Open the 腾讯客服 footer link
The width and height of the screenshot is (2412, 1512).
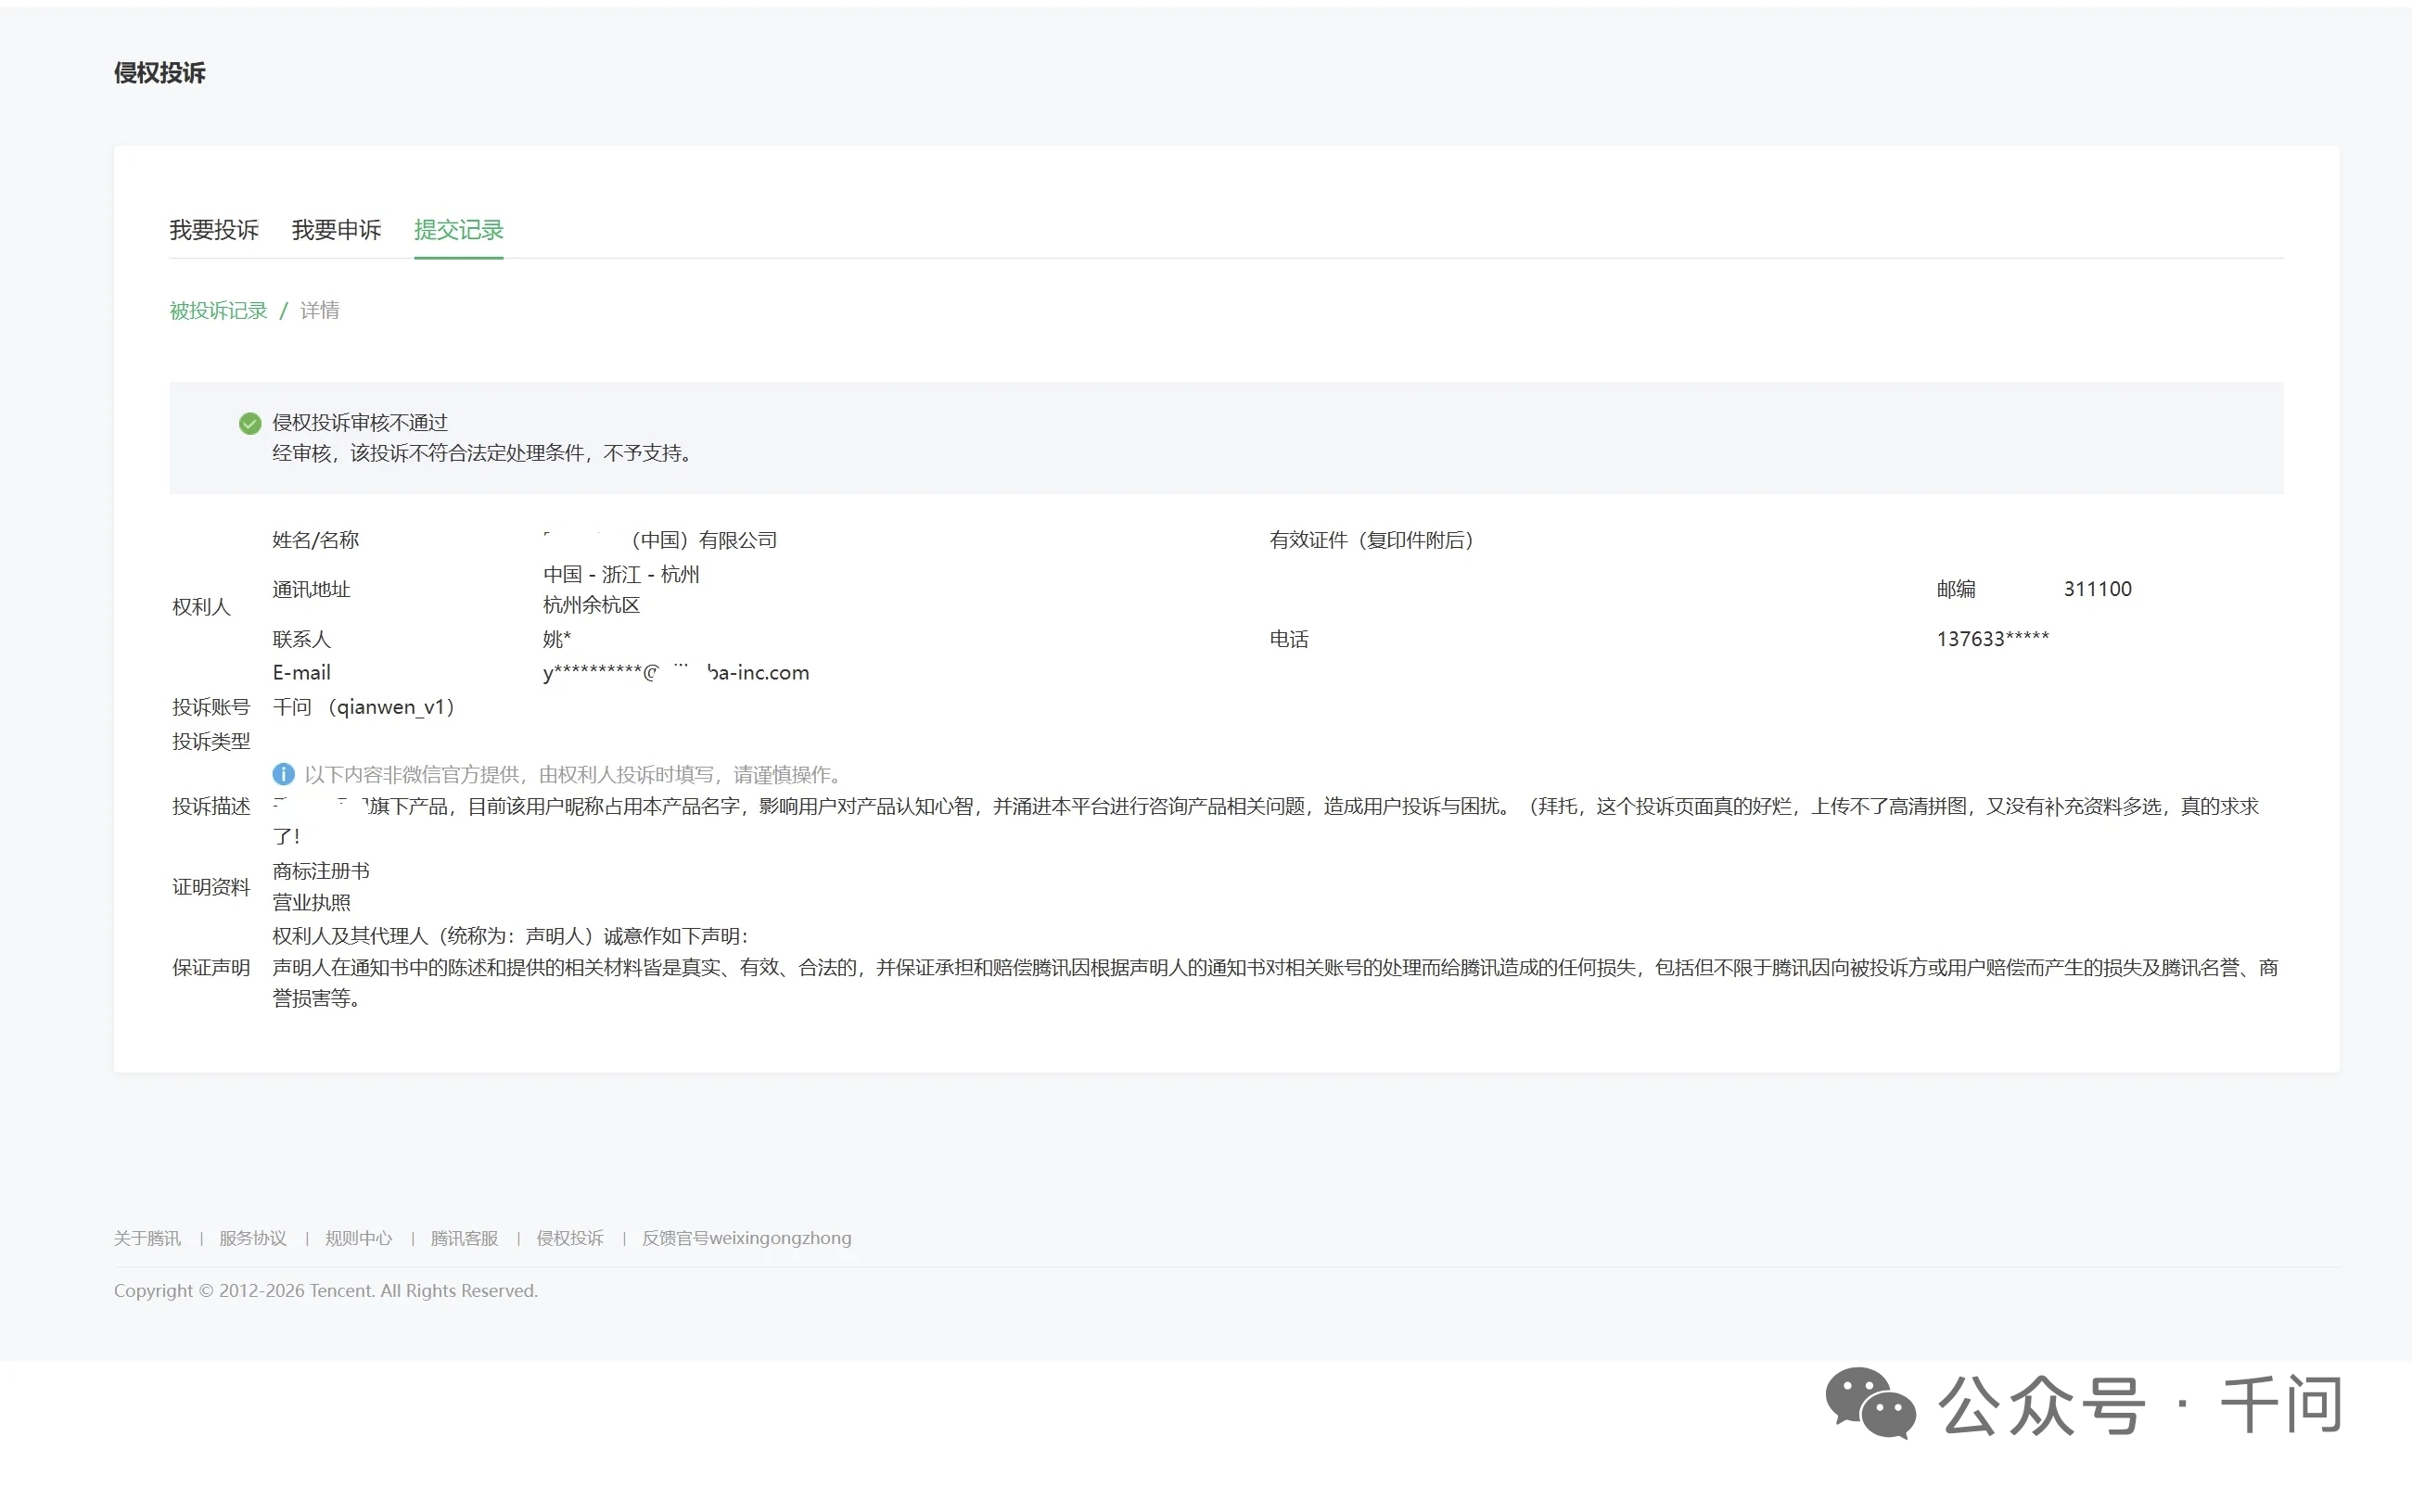pyautogui.click(x=464, y=1238)
